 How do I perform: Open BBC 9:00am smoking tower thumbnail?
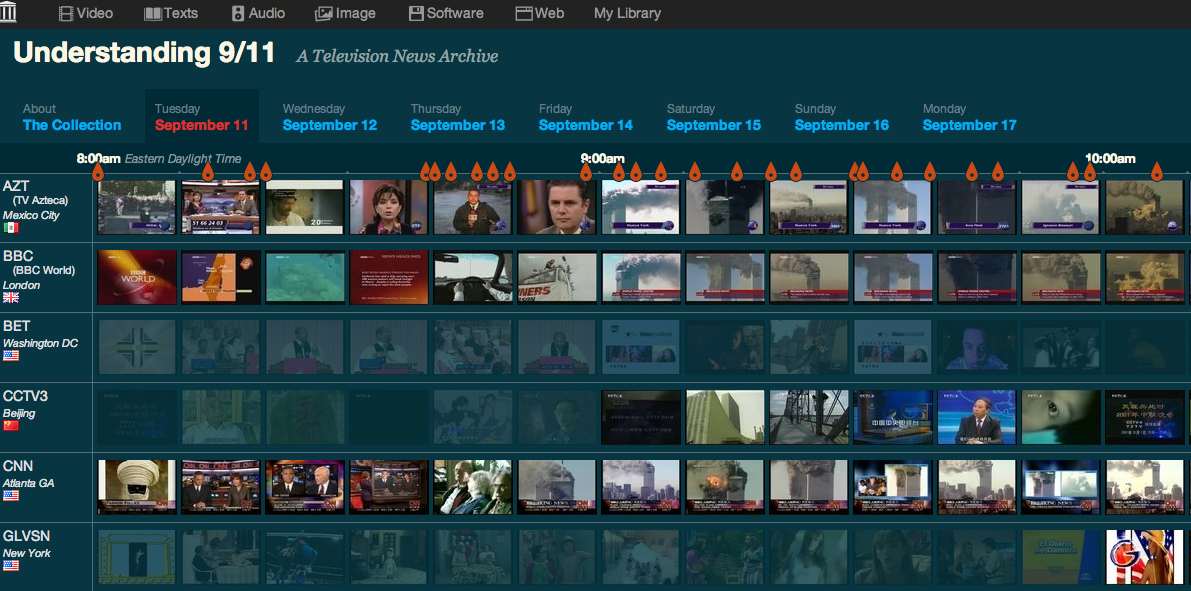click(640, 277)
